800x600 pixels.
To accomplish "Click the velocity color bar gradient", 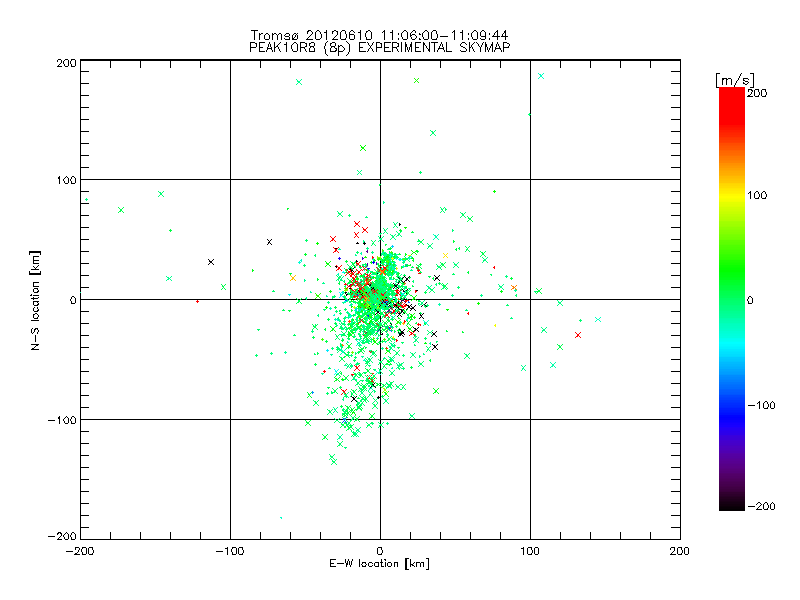I will pos(732,299).
